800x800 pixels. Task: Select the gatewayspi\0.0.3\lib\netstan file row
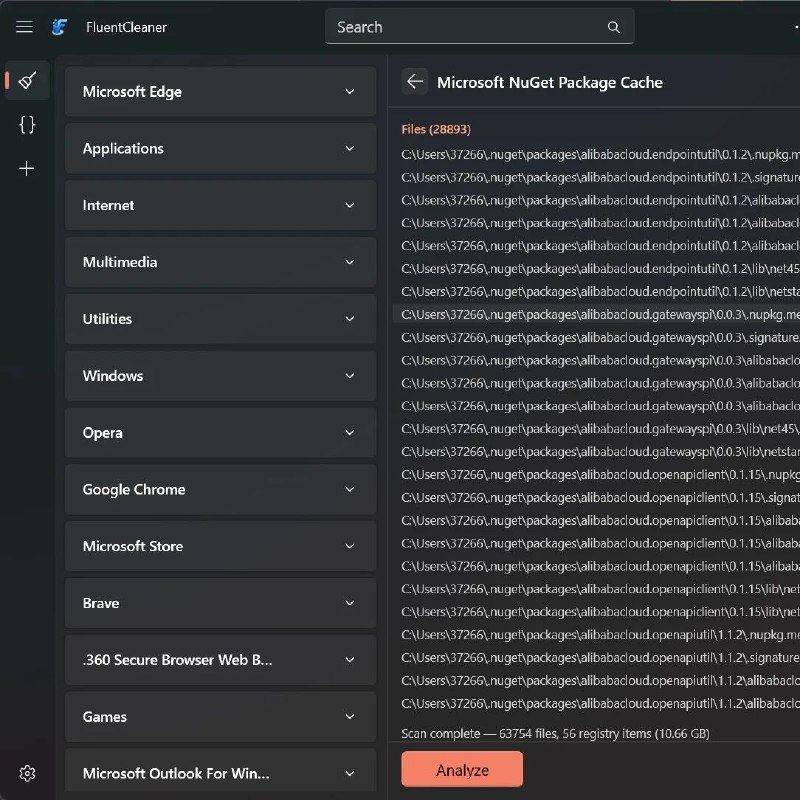pyautogui.click(x=600, y=452)
